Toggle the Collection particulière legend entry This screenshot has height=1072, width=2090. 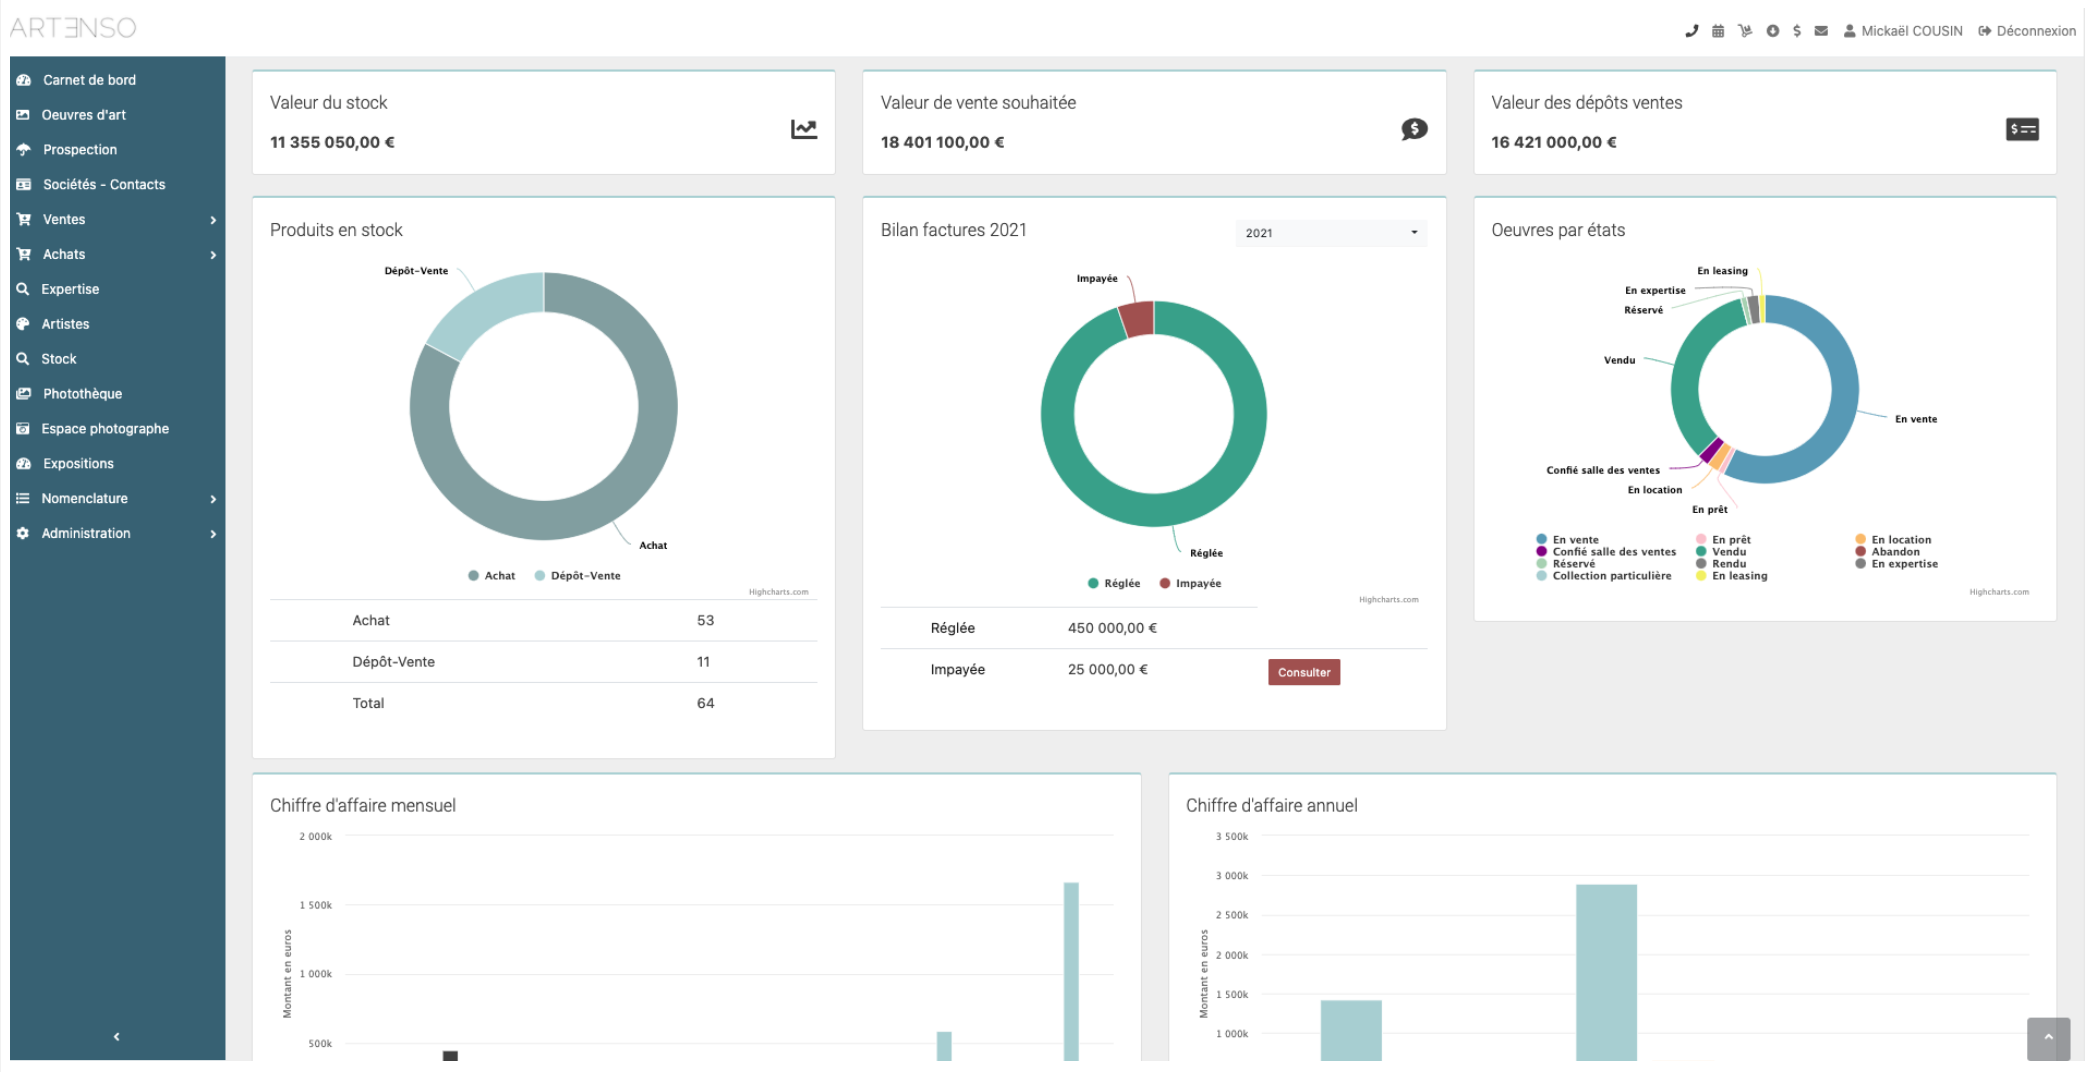(1604, 576)
